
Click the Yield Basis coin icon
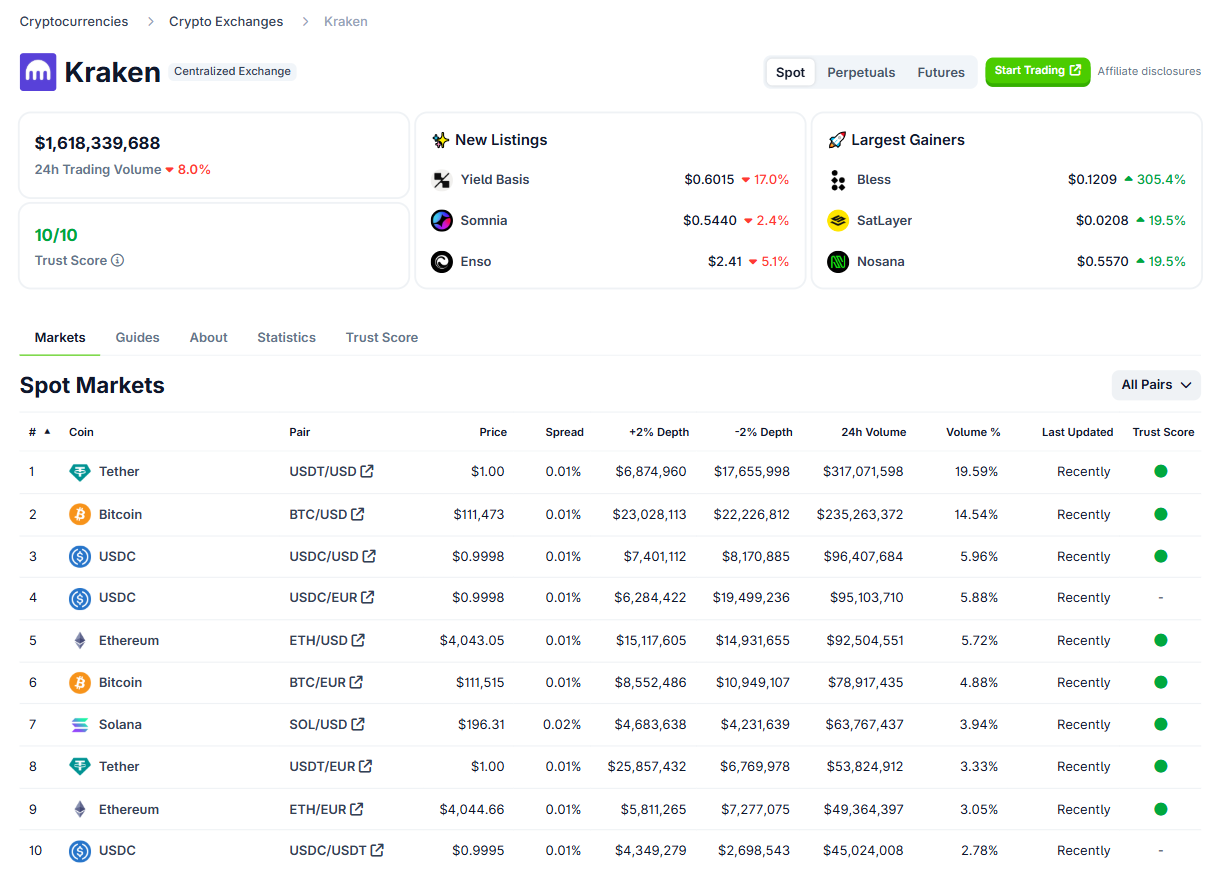coord(441,180)
